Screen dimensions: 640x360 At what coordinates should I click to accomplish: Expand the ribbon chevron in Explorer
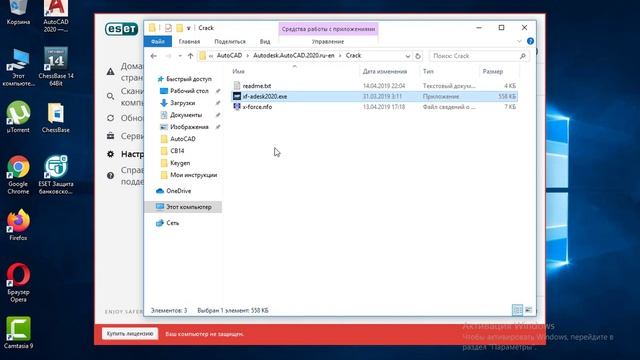[x=519, y=41]
